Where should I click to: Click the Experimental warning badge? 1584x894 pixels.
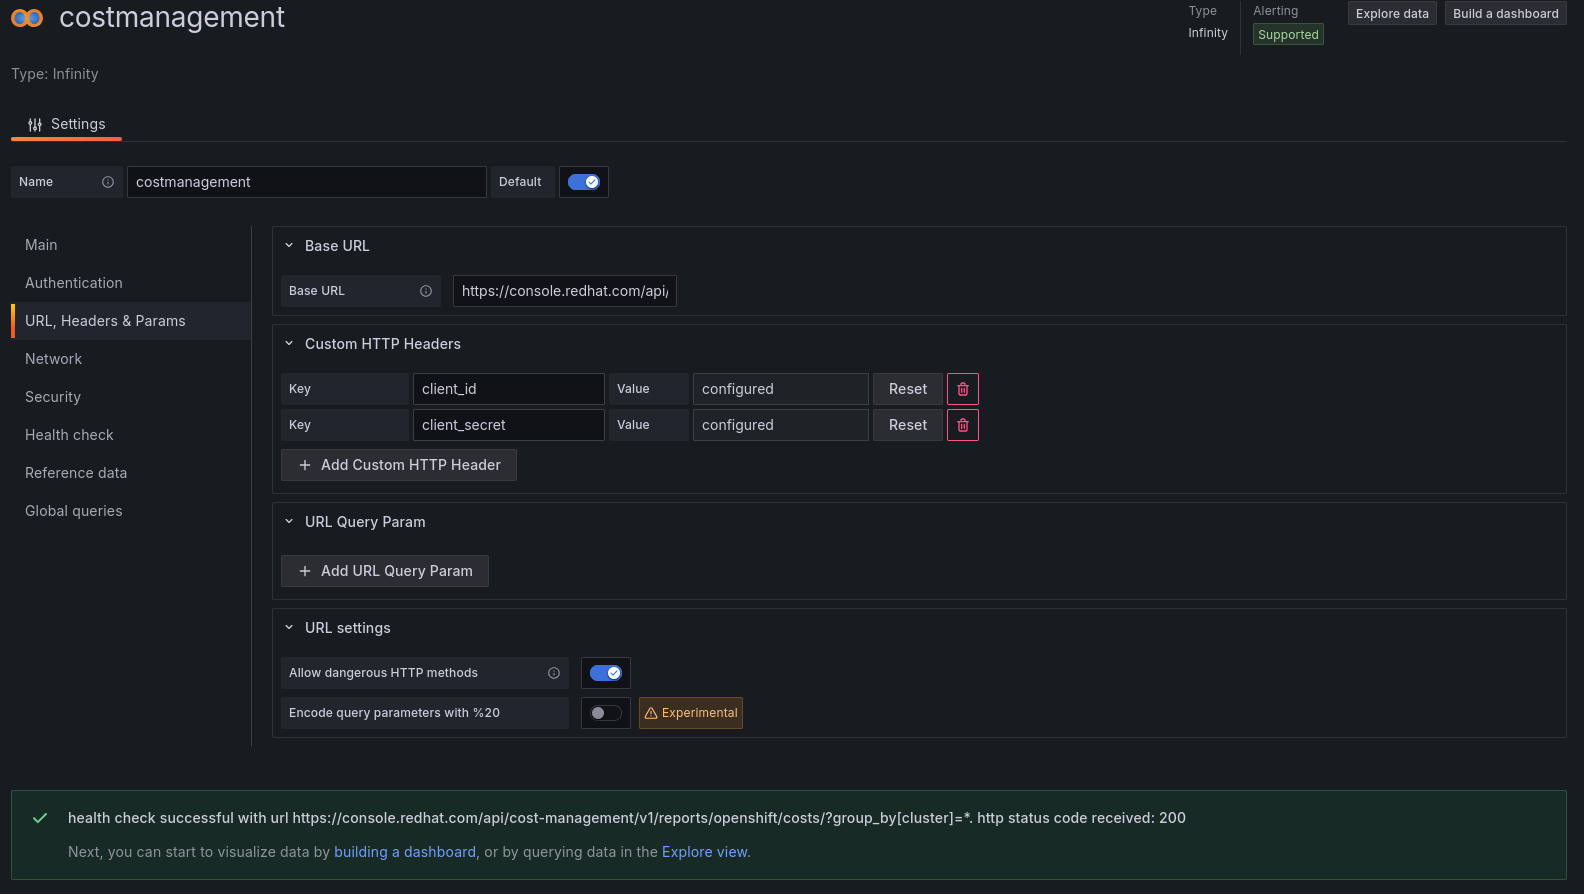click(691, 713)
